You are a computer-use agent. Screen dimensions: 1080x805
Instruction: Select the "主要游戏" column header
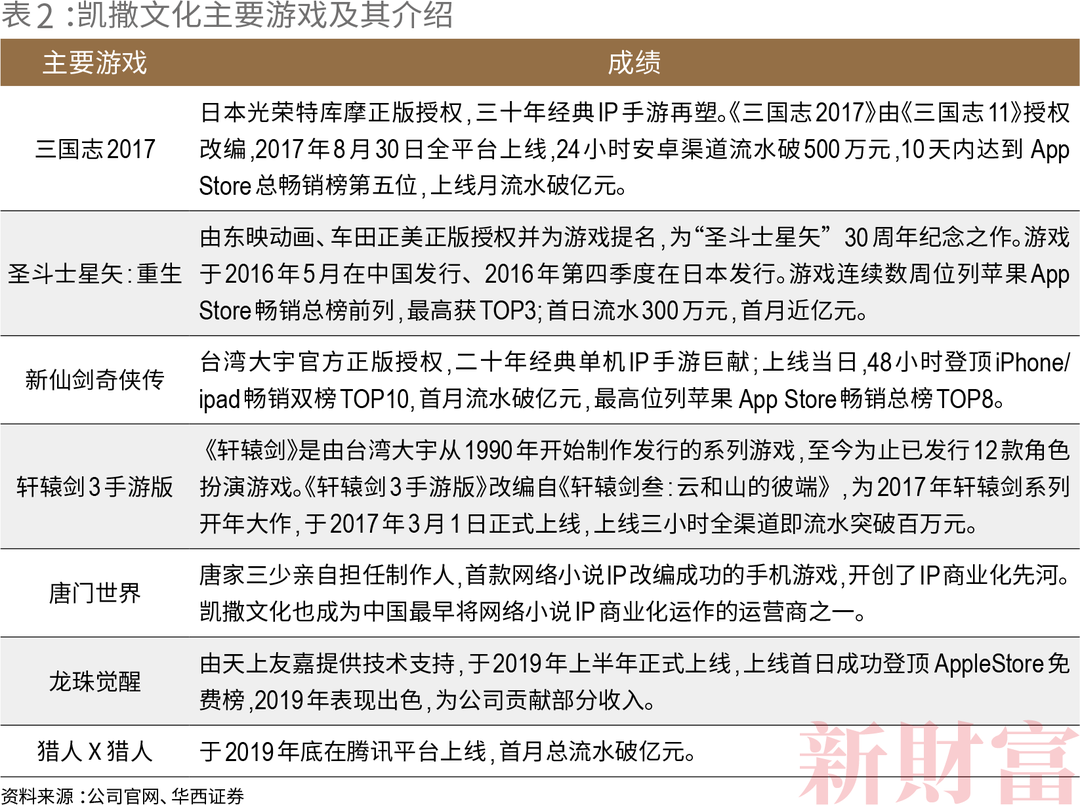95,63
